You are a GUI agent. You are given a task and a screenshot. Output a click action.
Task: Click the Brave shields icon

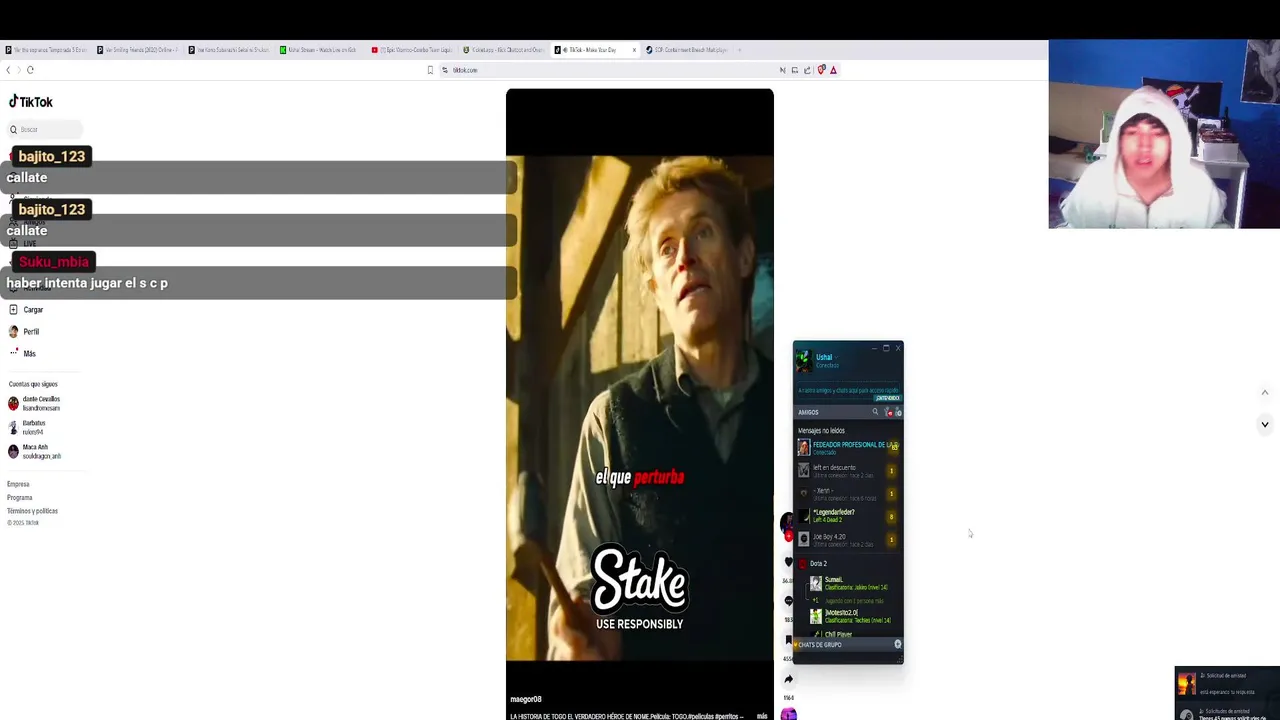(x=821, y=70)
